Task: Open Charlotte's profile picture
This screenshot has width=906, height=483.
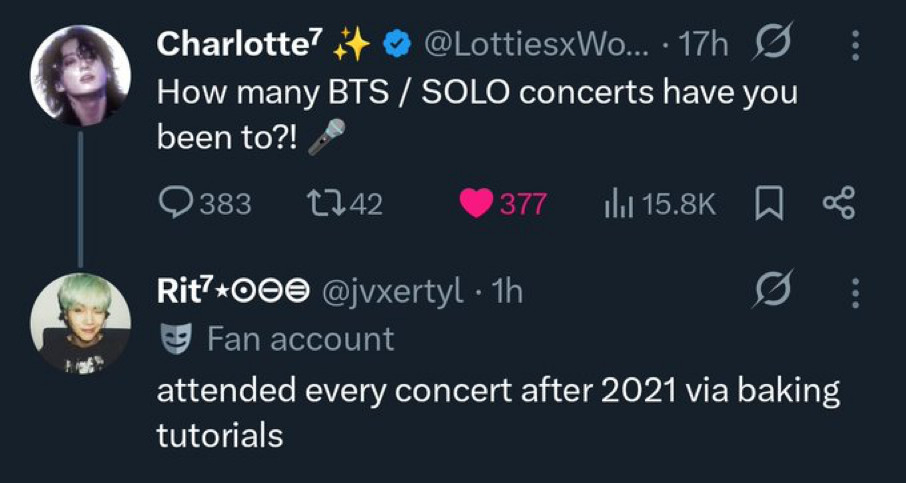Action: coord(80,75)
